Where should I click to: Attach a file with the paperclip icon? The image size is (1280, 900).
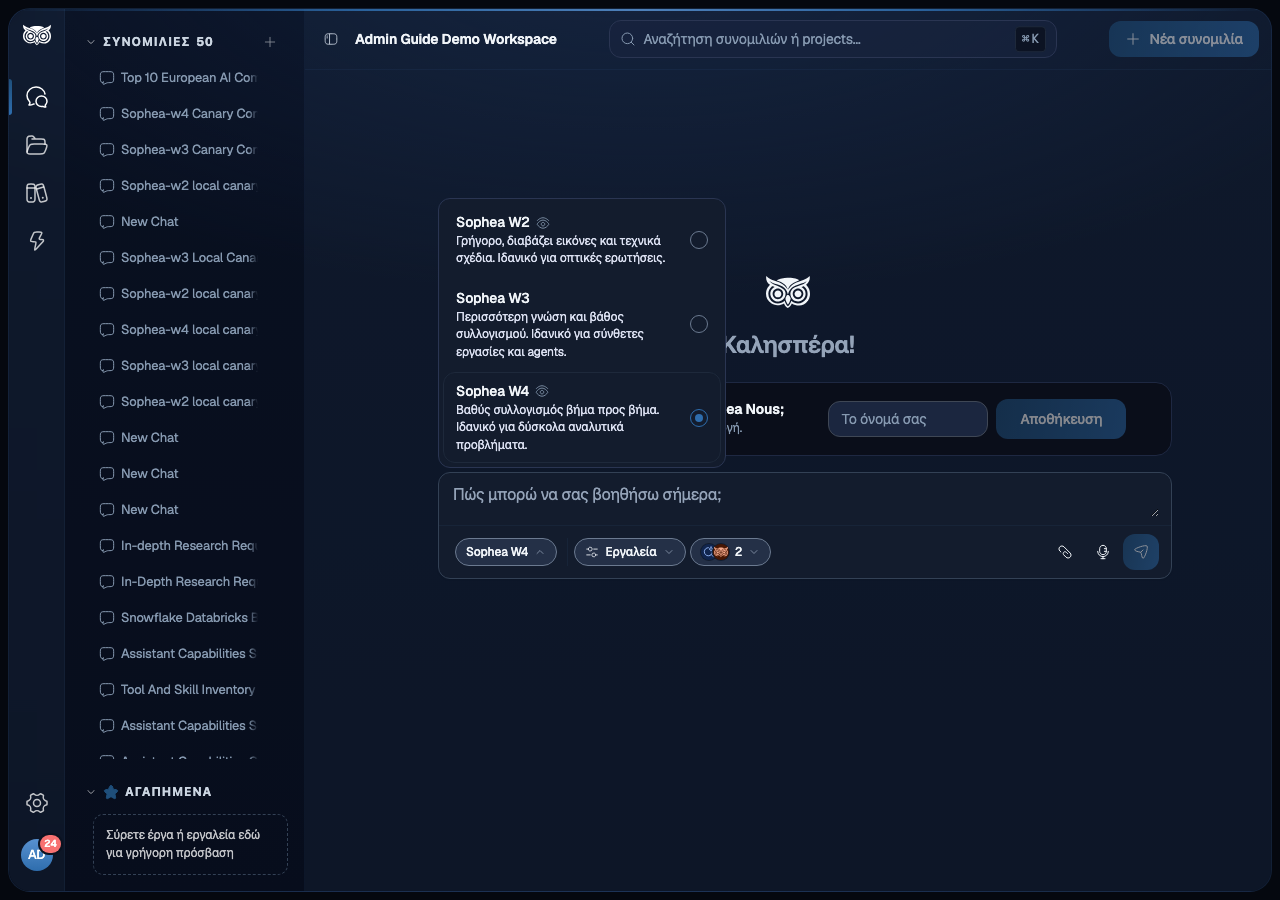tap(1065, 552)
